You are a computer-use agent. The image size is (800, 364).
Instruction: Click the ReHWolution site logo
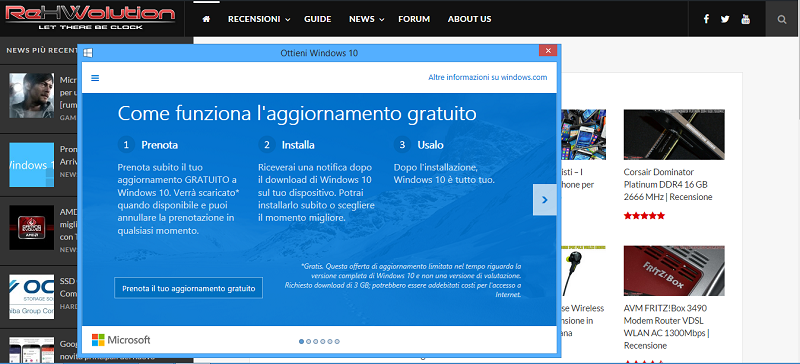pyautogui.click(x=90, y=17)
